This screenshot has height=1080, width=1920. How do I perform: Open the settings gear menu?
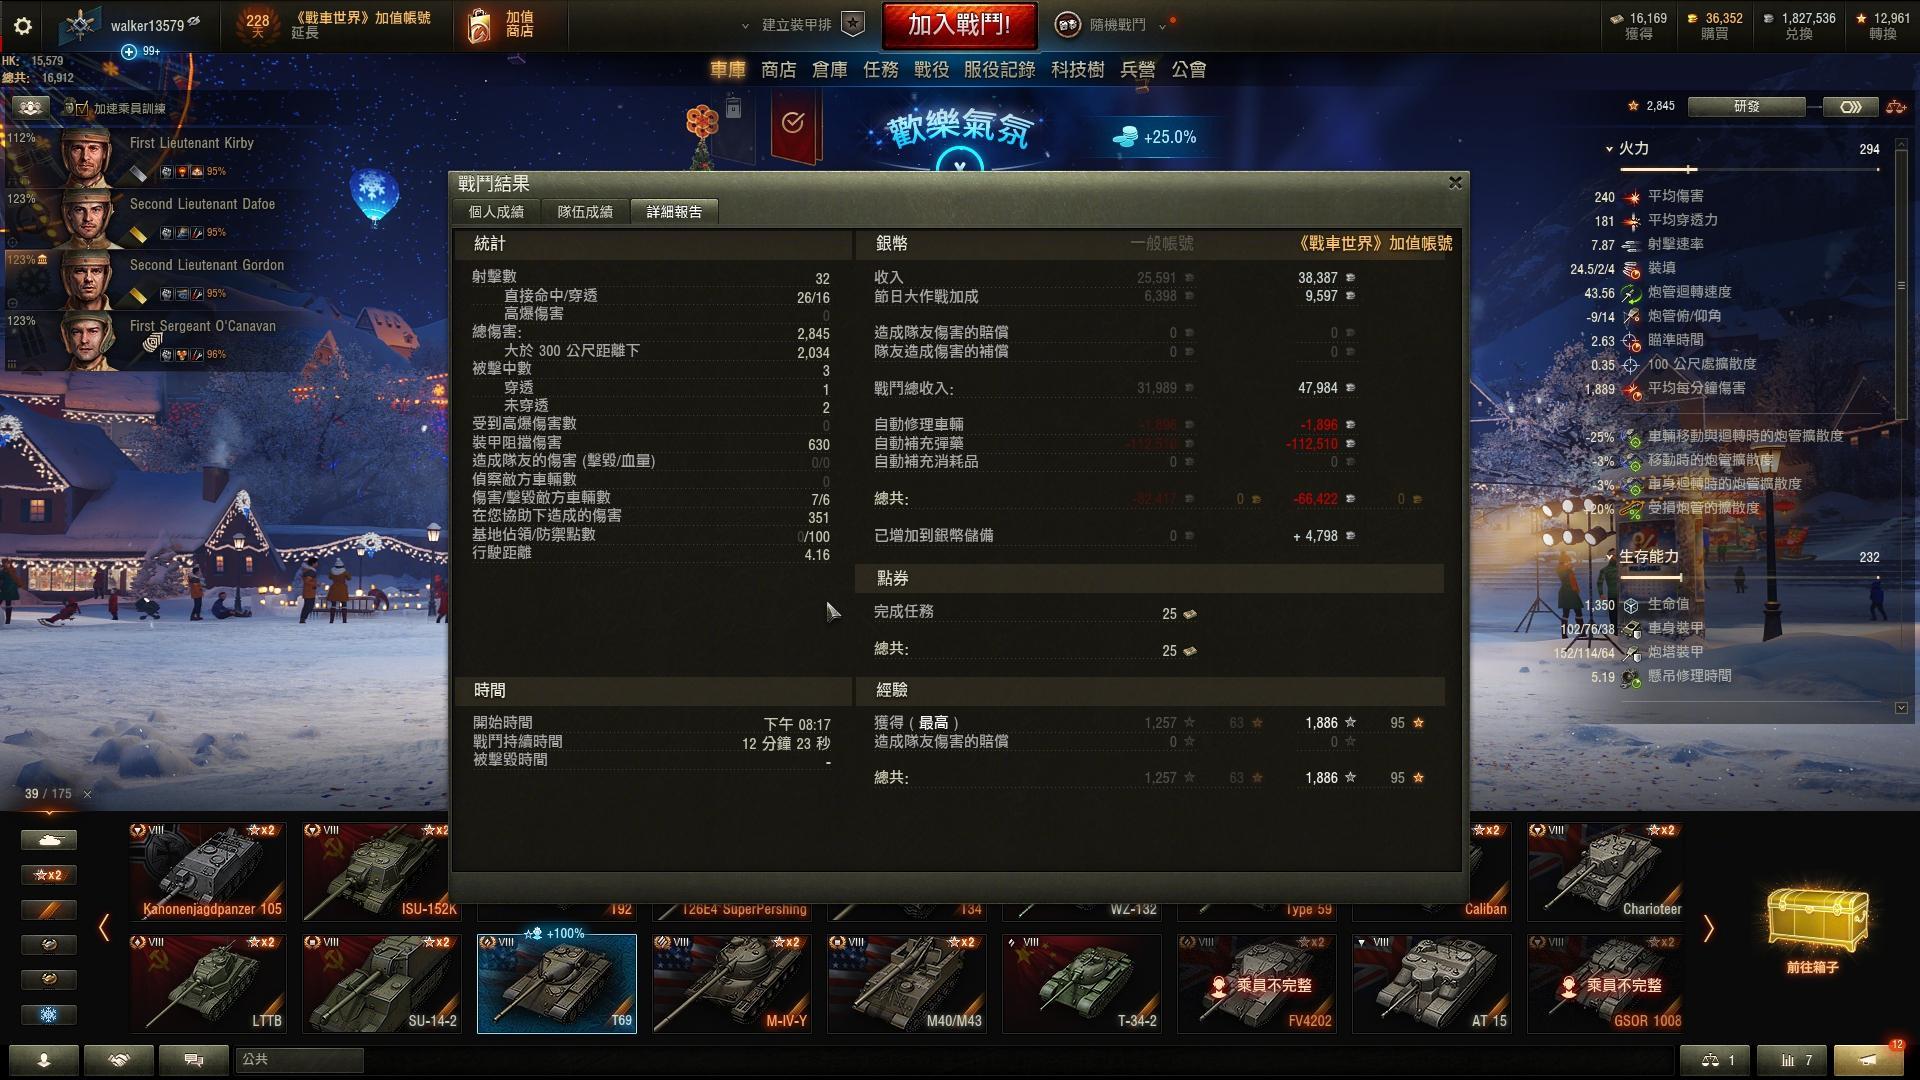pyautogui.click(x=23, y=26)
